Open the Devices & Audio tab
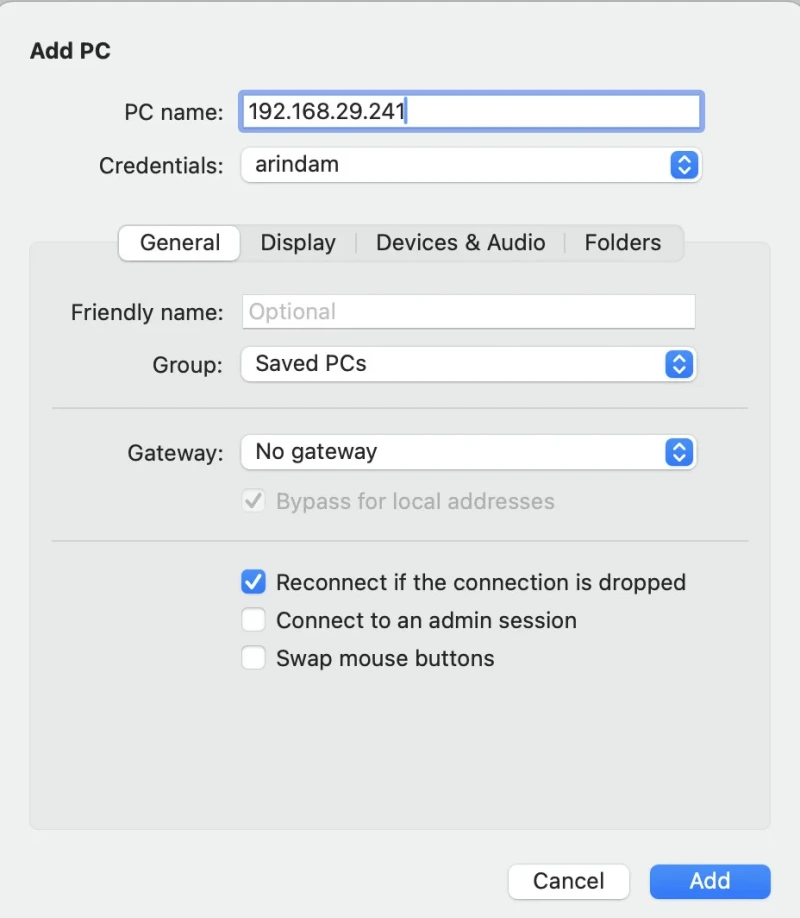This screenshot has width=800, height=918. coord(461,243)
